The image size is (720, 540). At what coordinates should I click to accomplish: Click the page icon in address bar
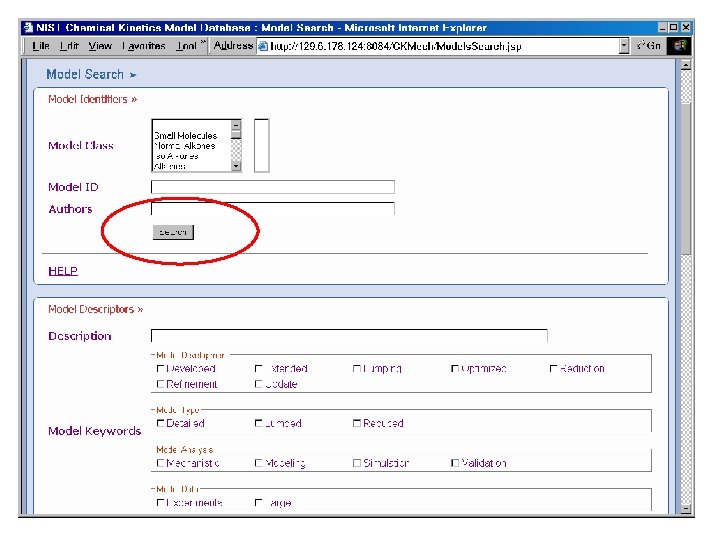[263, 46]
